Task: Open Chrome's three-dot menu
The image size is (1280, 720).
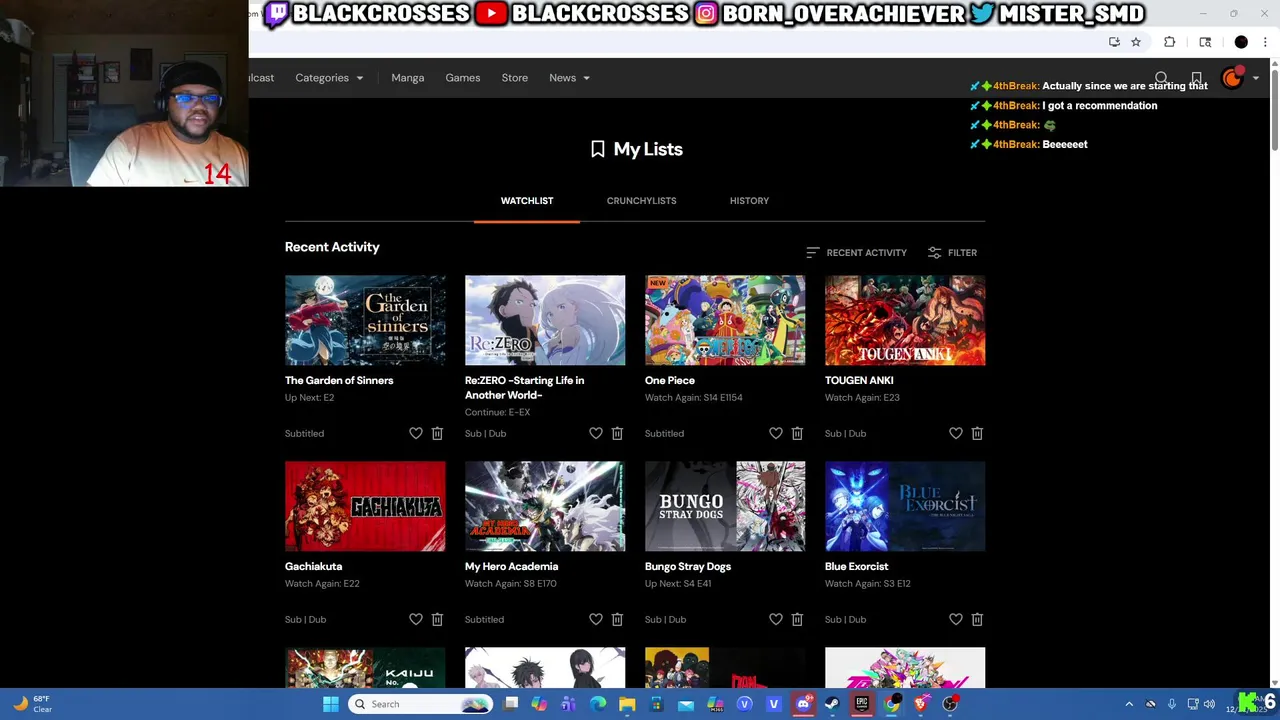Action: click(x=1265, y=42)
